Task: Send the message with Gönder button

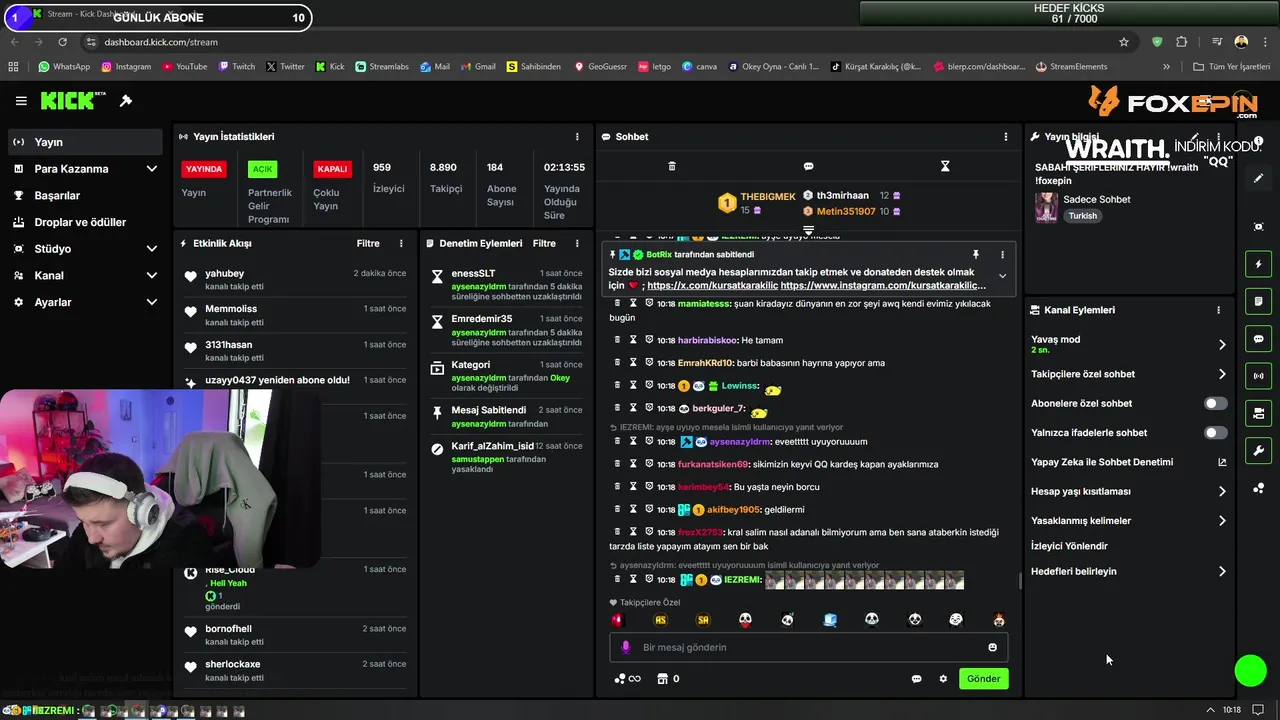Action: click(983, 679)
